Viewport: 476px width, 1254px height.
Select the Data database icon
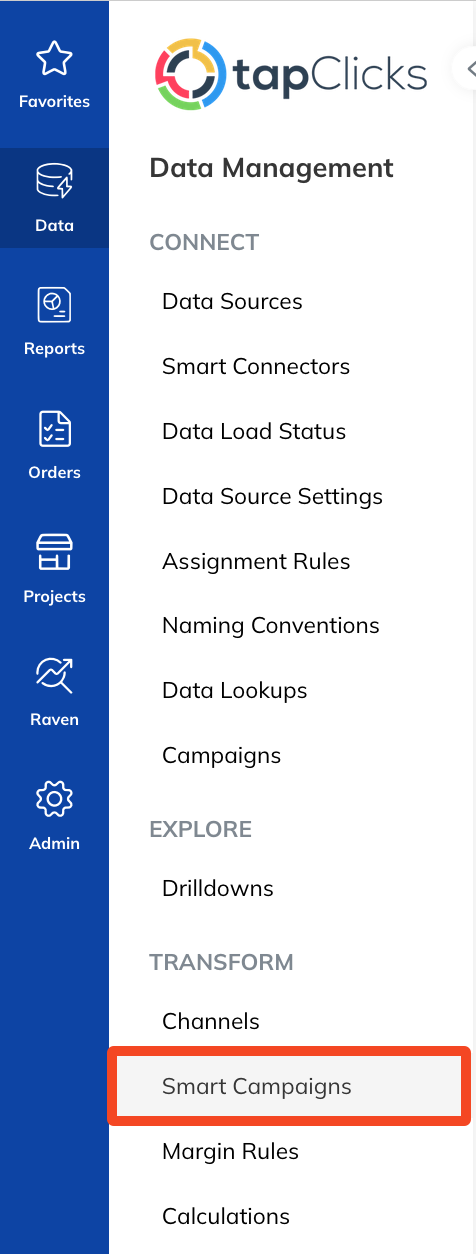tap(54, 183)
